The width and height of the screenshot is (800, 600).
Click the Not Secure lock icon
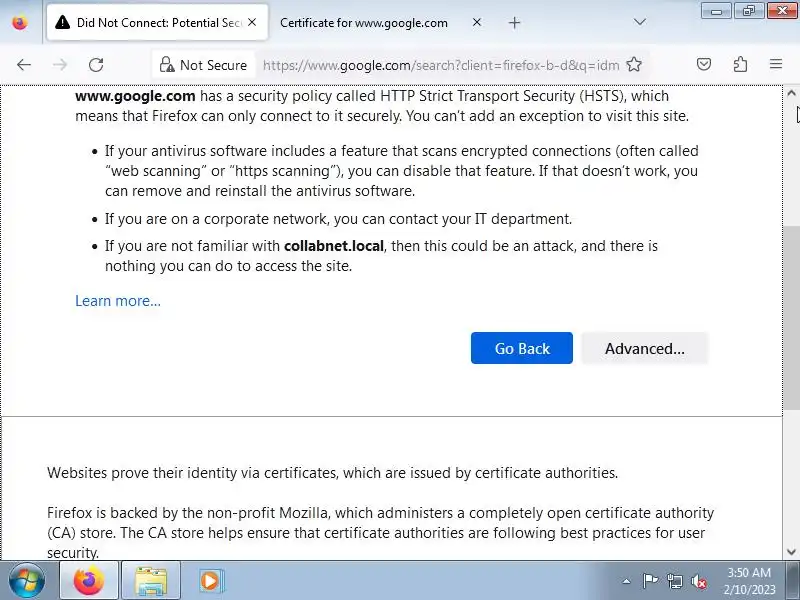pyautogui.click(x=166, y=65)
